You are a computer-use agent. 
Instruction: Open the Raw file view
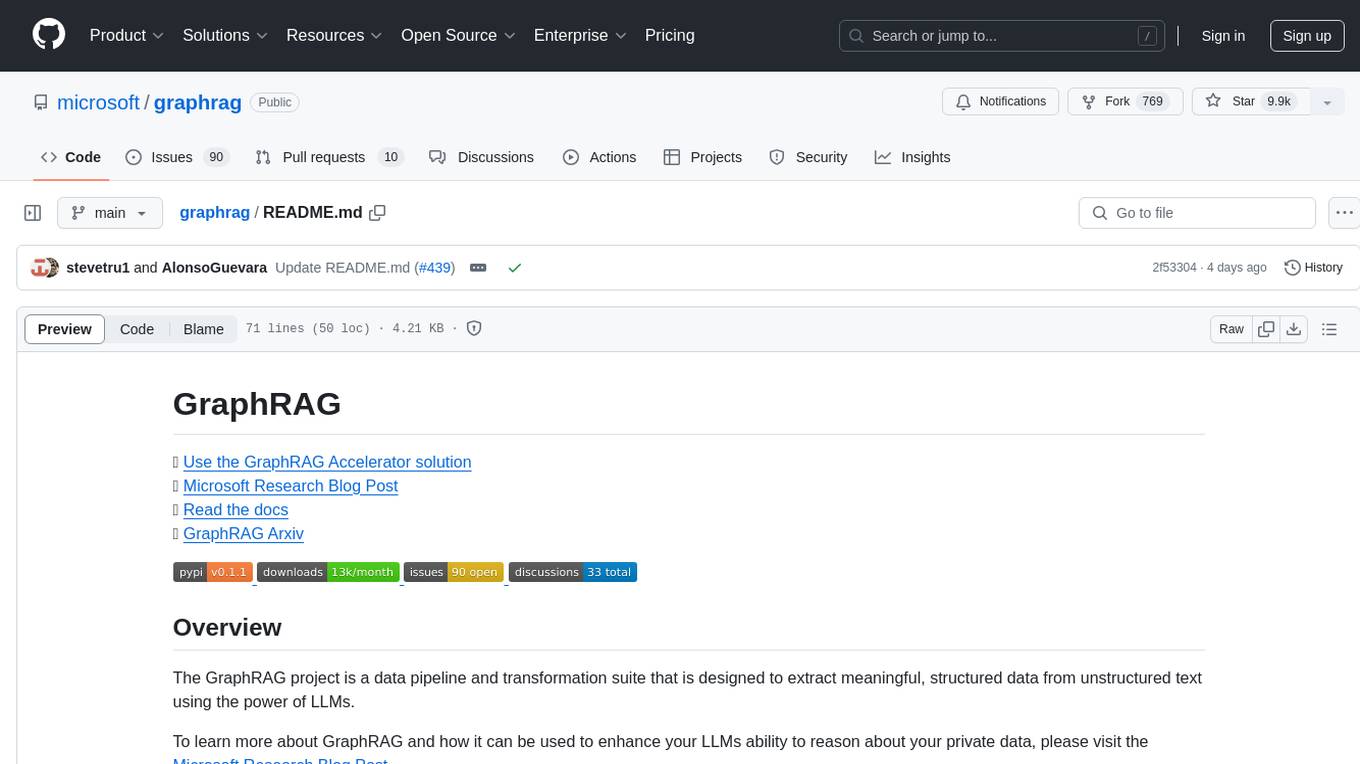(1231, 329)
